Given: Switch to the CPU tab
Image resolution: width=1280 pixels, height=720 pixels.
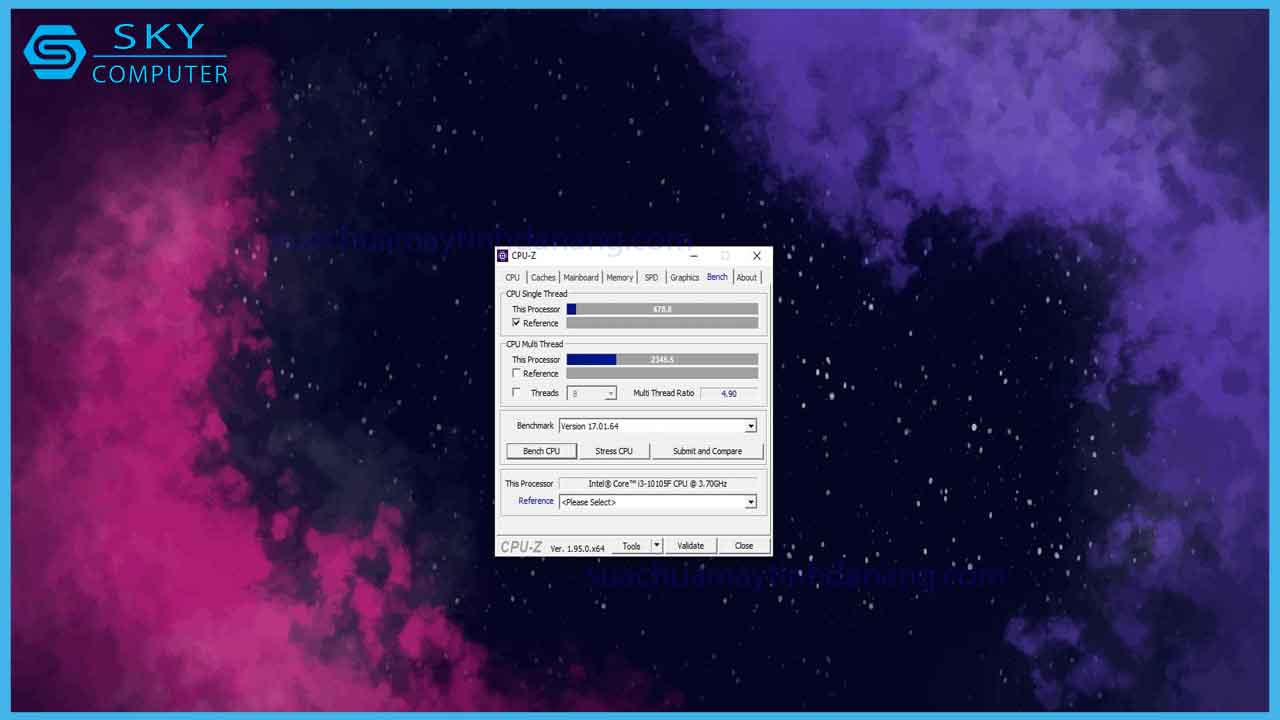Looking at the screenshot, I should 512,278.
